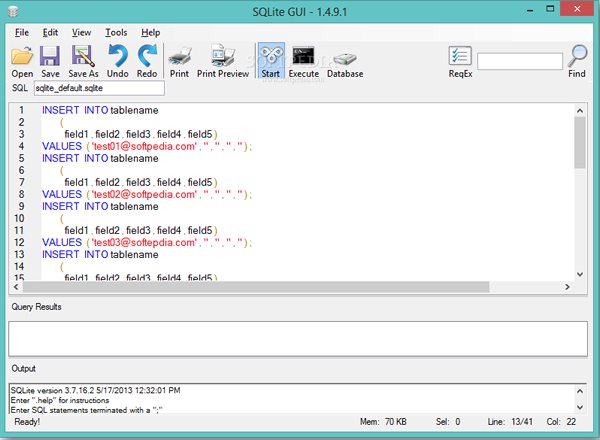
Task: Click the Mem: 70 KB status entry
Action: point(383,422)
